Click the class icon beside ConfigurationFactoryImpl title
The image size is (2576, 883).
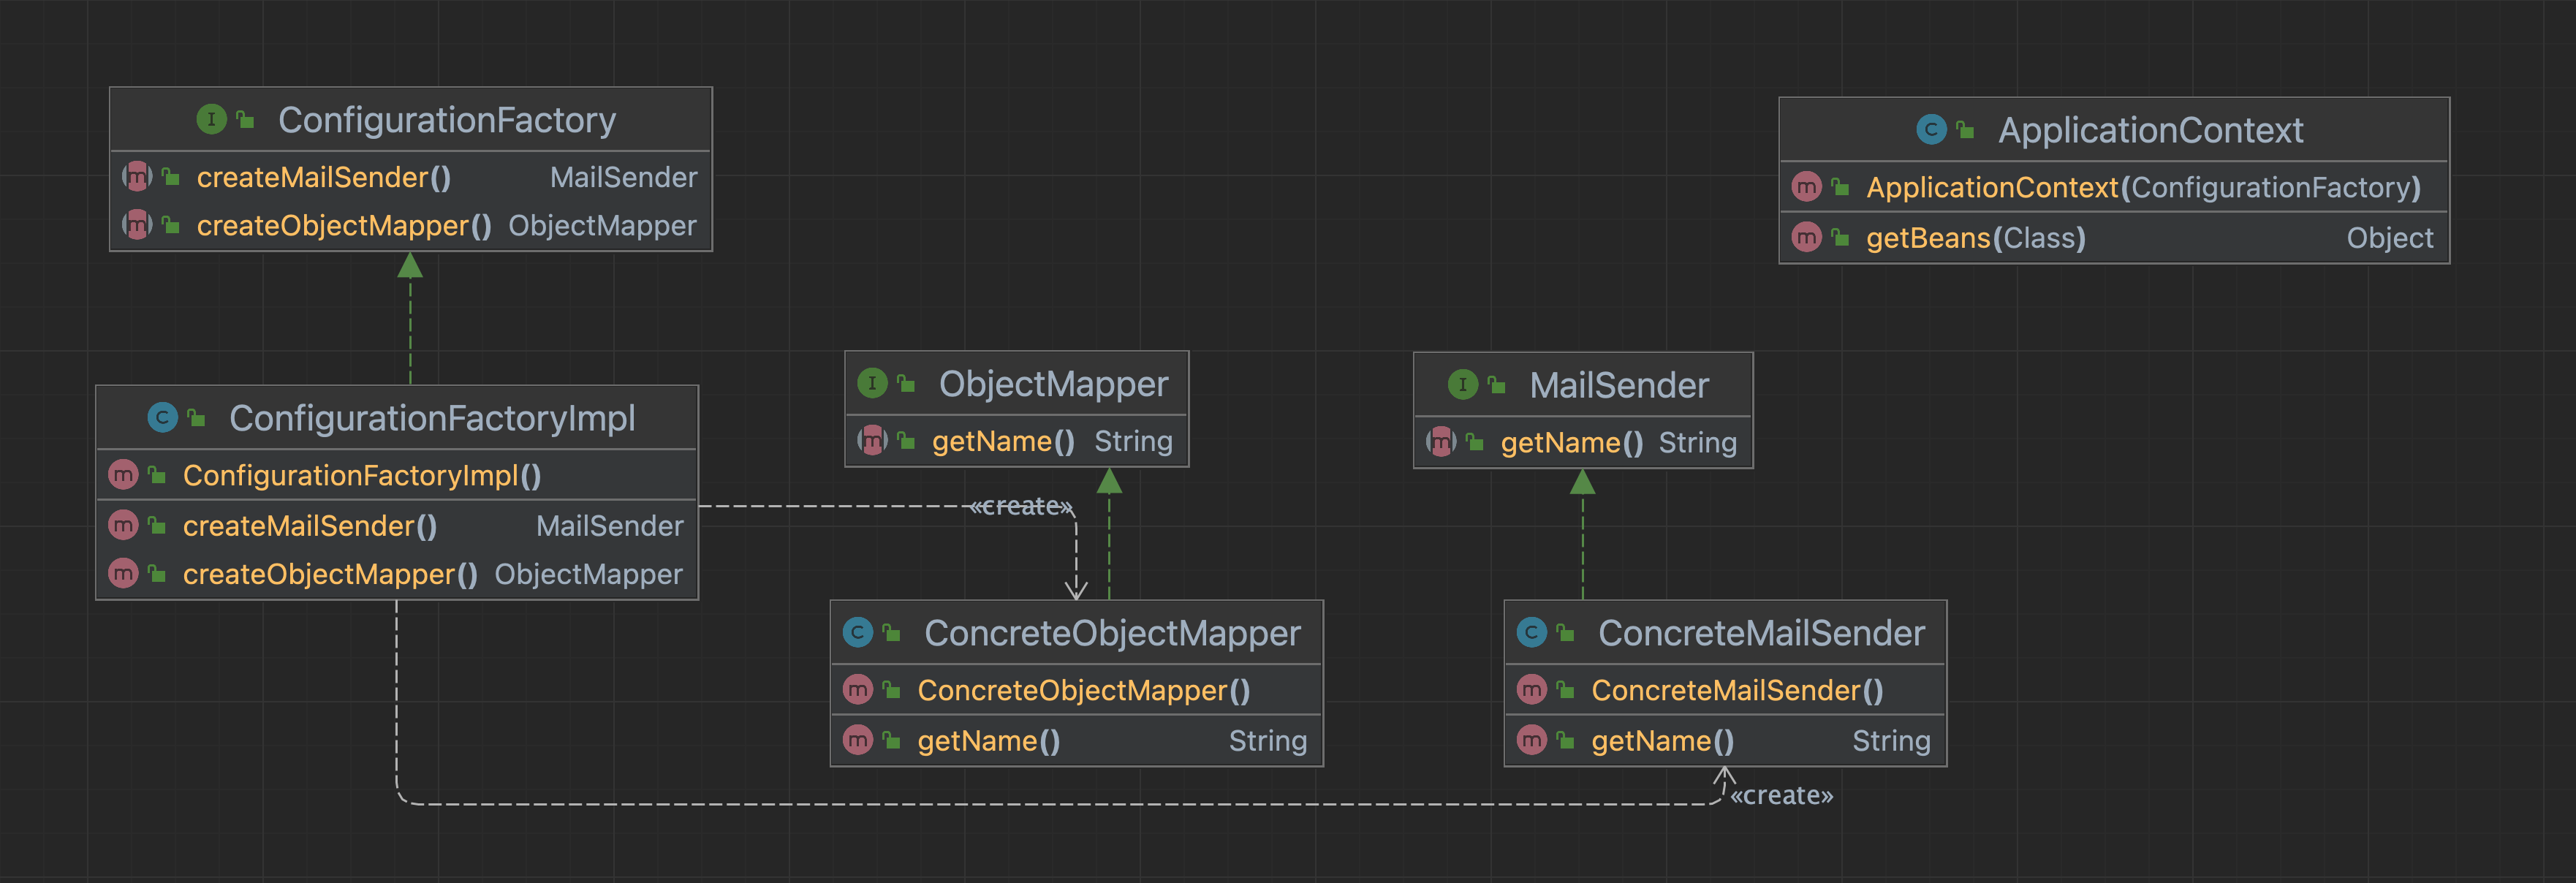[162, 418]
